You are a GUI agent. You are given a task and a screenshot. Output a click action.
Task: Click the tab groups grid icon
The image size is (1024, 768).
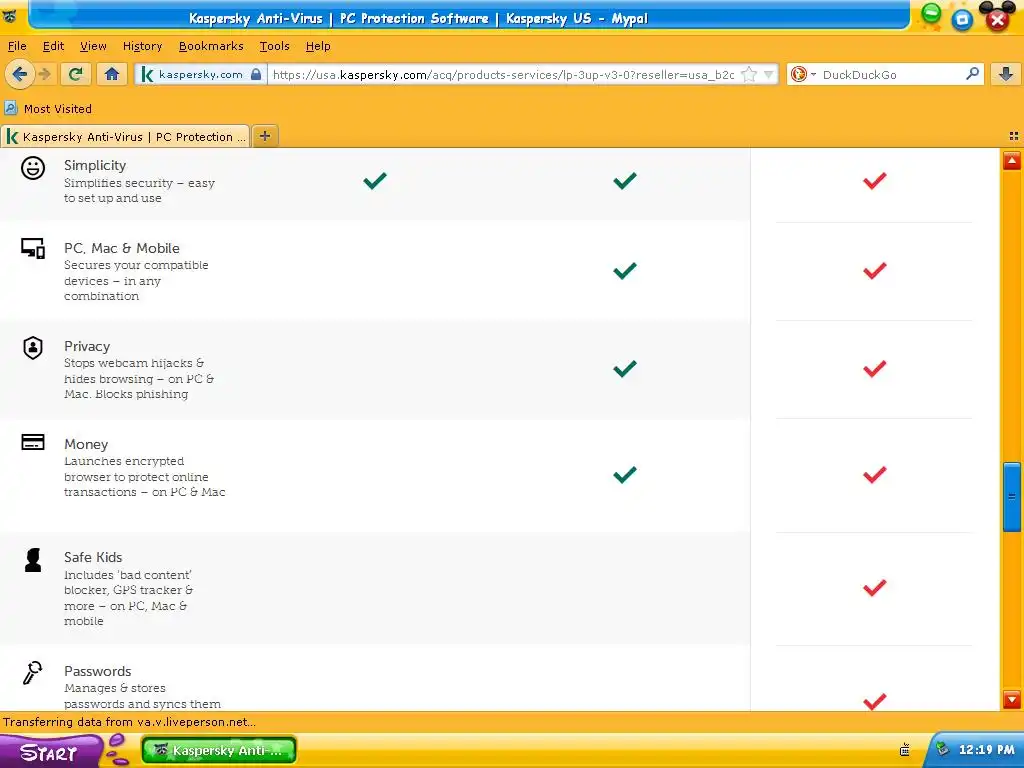point(1014,136)
